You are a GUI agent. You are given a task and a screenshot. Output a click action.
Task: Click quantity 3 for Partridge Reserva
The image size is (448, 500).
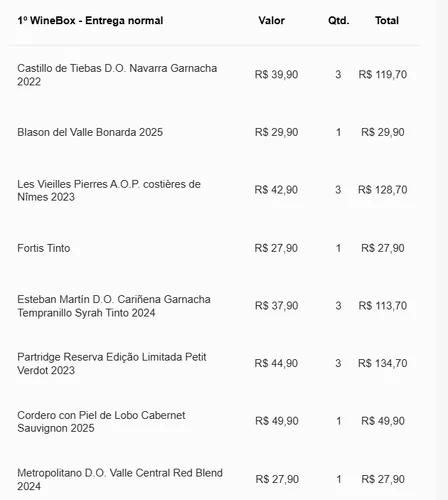point(338,363)
